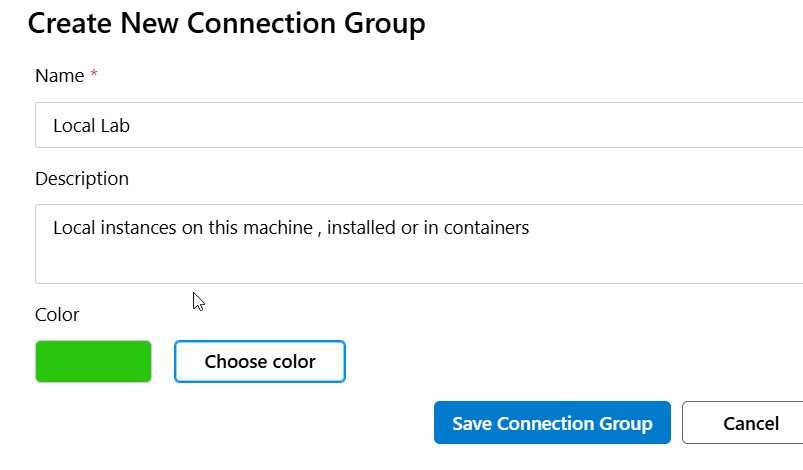Click the green color swatch
This screenshot has height=470, width=803.
tap(93, 362)
